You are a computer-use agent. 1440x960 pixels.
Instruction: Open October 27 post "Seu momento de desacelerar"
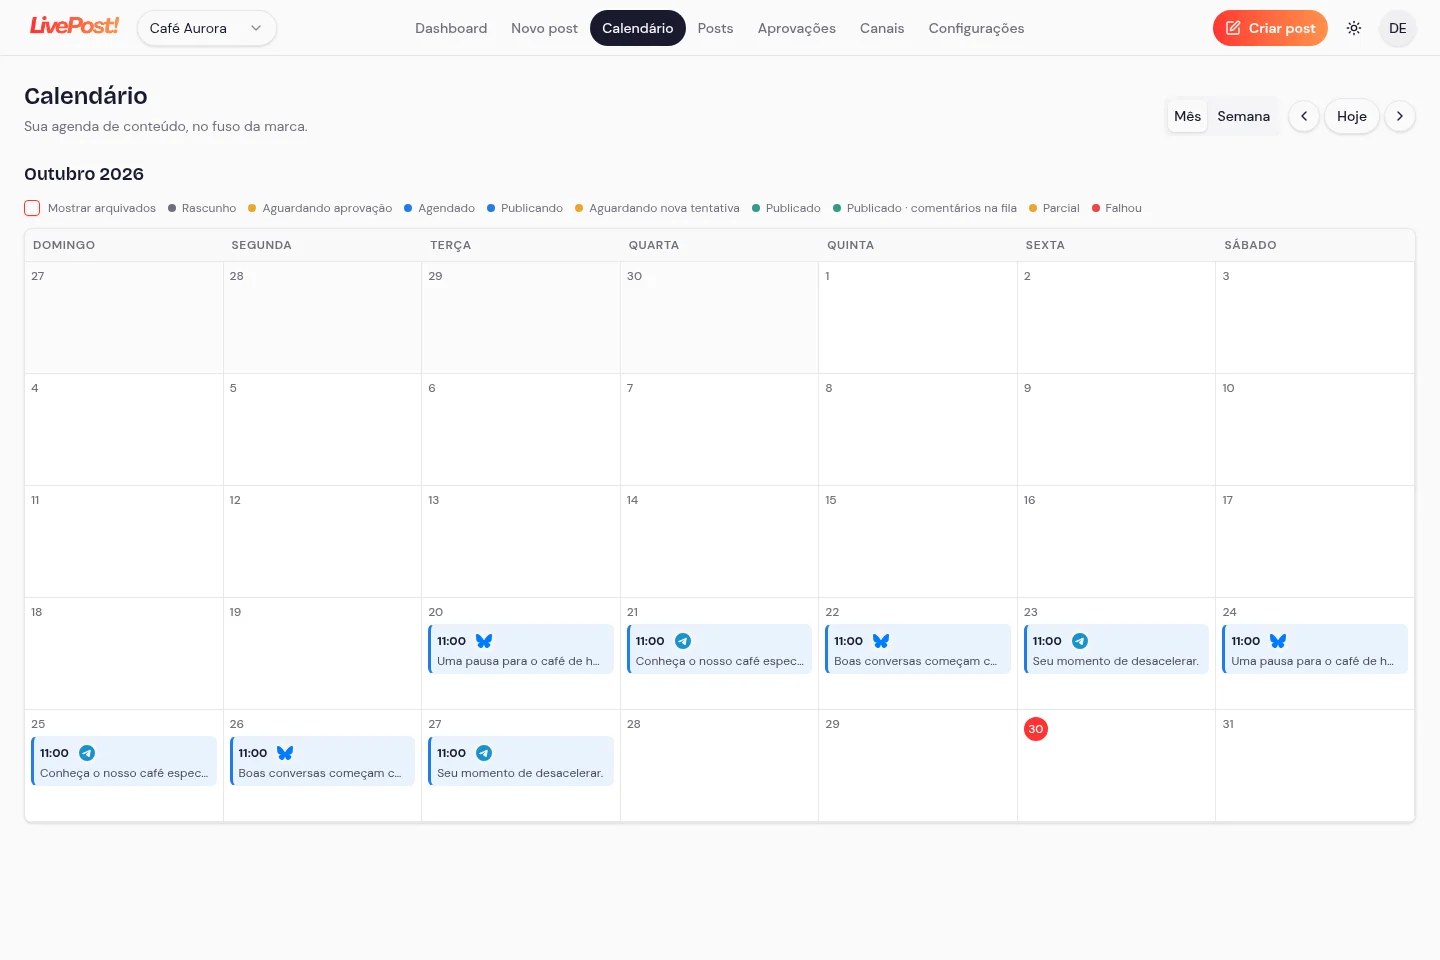click(x=521, y=761)
